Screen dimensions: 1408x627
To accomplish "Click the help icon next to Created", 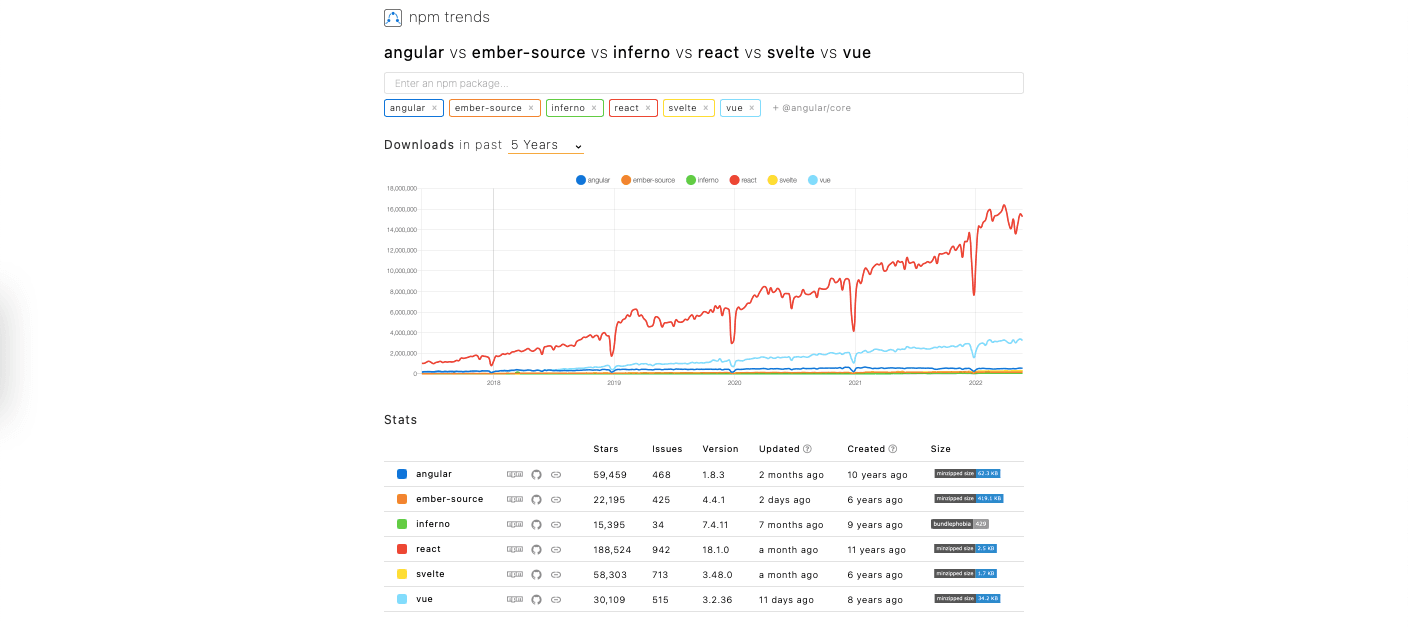I will (893, 449).
